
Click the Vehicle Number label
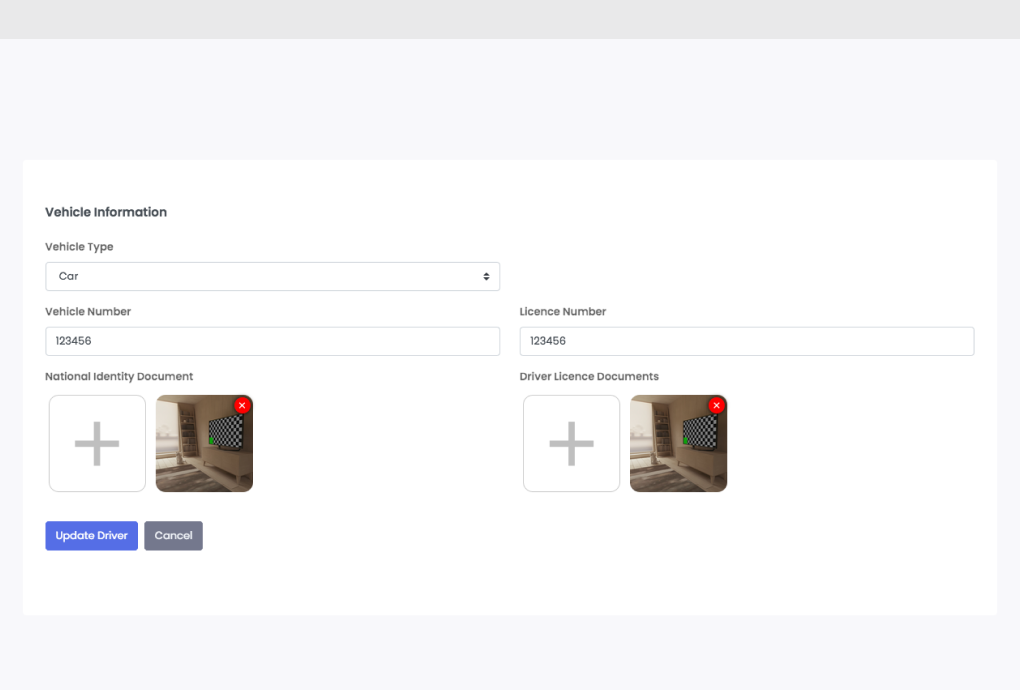[x=88, y=312]
